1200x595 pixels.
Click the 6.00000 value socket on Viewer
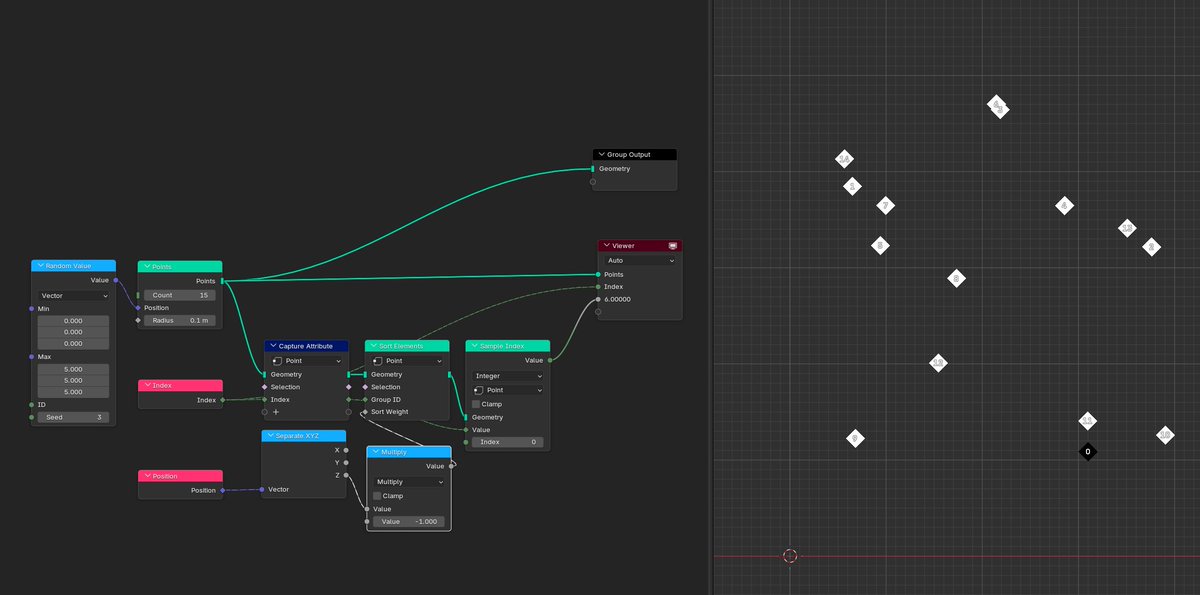598,299
